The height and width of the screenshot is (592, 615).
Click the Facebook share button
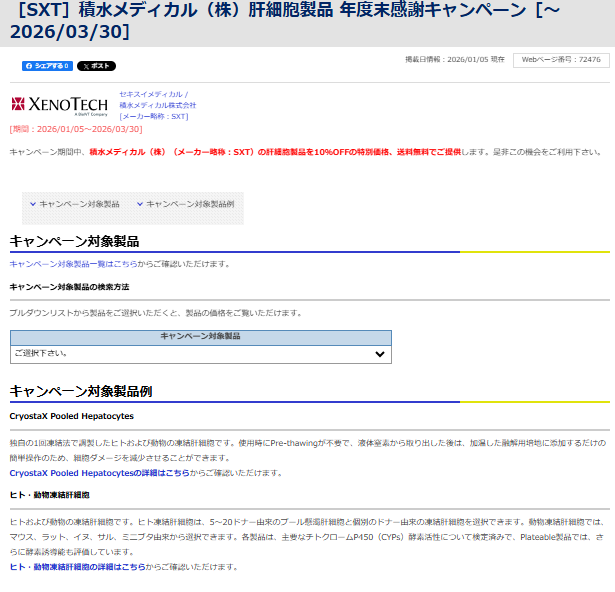click(x=46, y=66)
